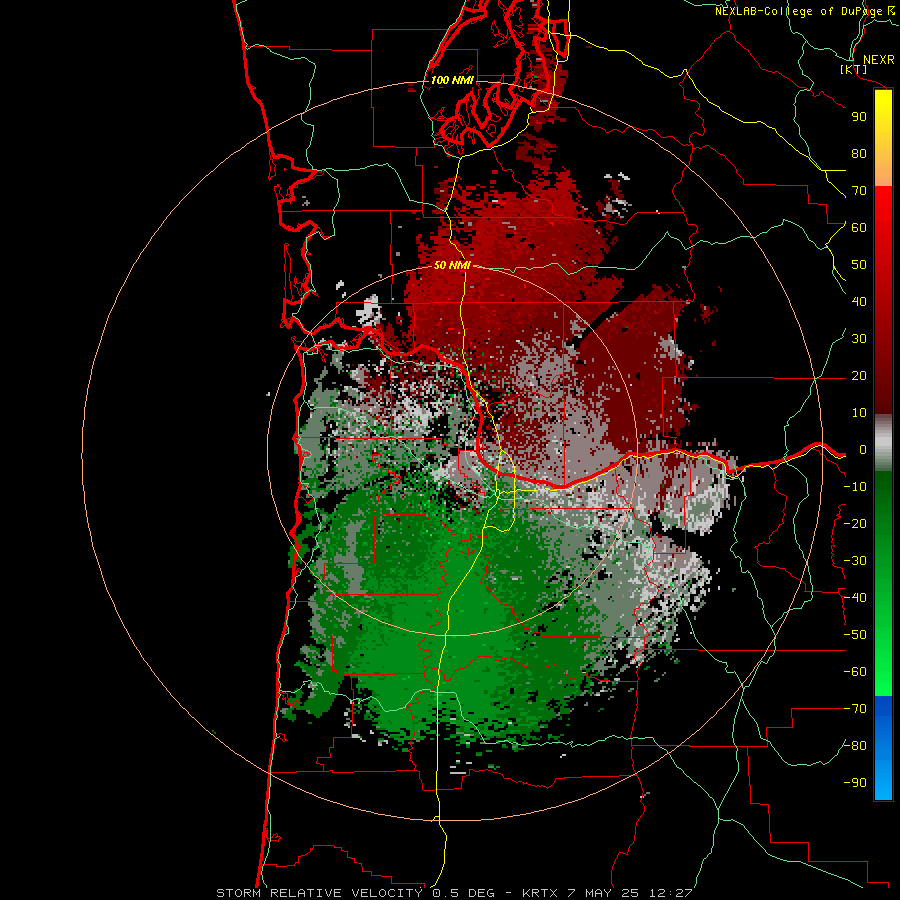
Task: Click the "STORM RELATIVE VELOCITY" product title
Action: click(321, 893)
